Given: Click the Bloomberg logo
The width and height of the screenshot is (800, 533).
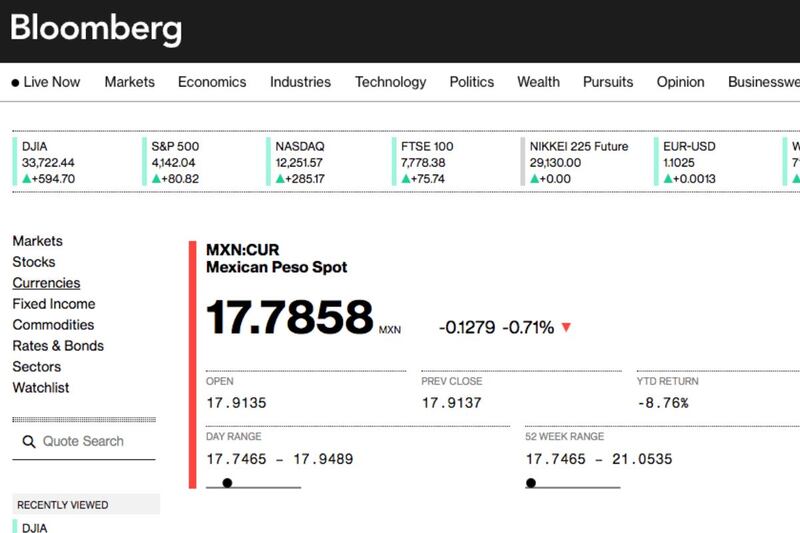Looking at the screenshot, I should pyautogui.click(x=96, y=28).
